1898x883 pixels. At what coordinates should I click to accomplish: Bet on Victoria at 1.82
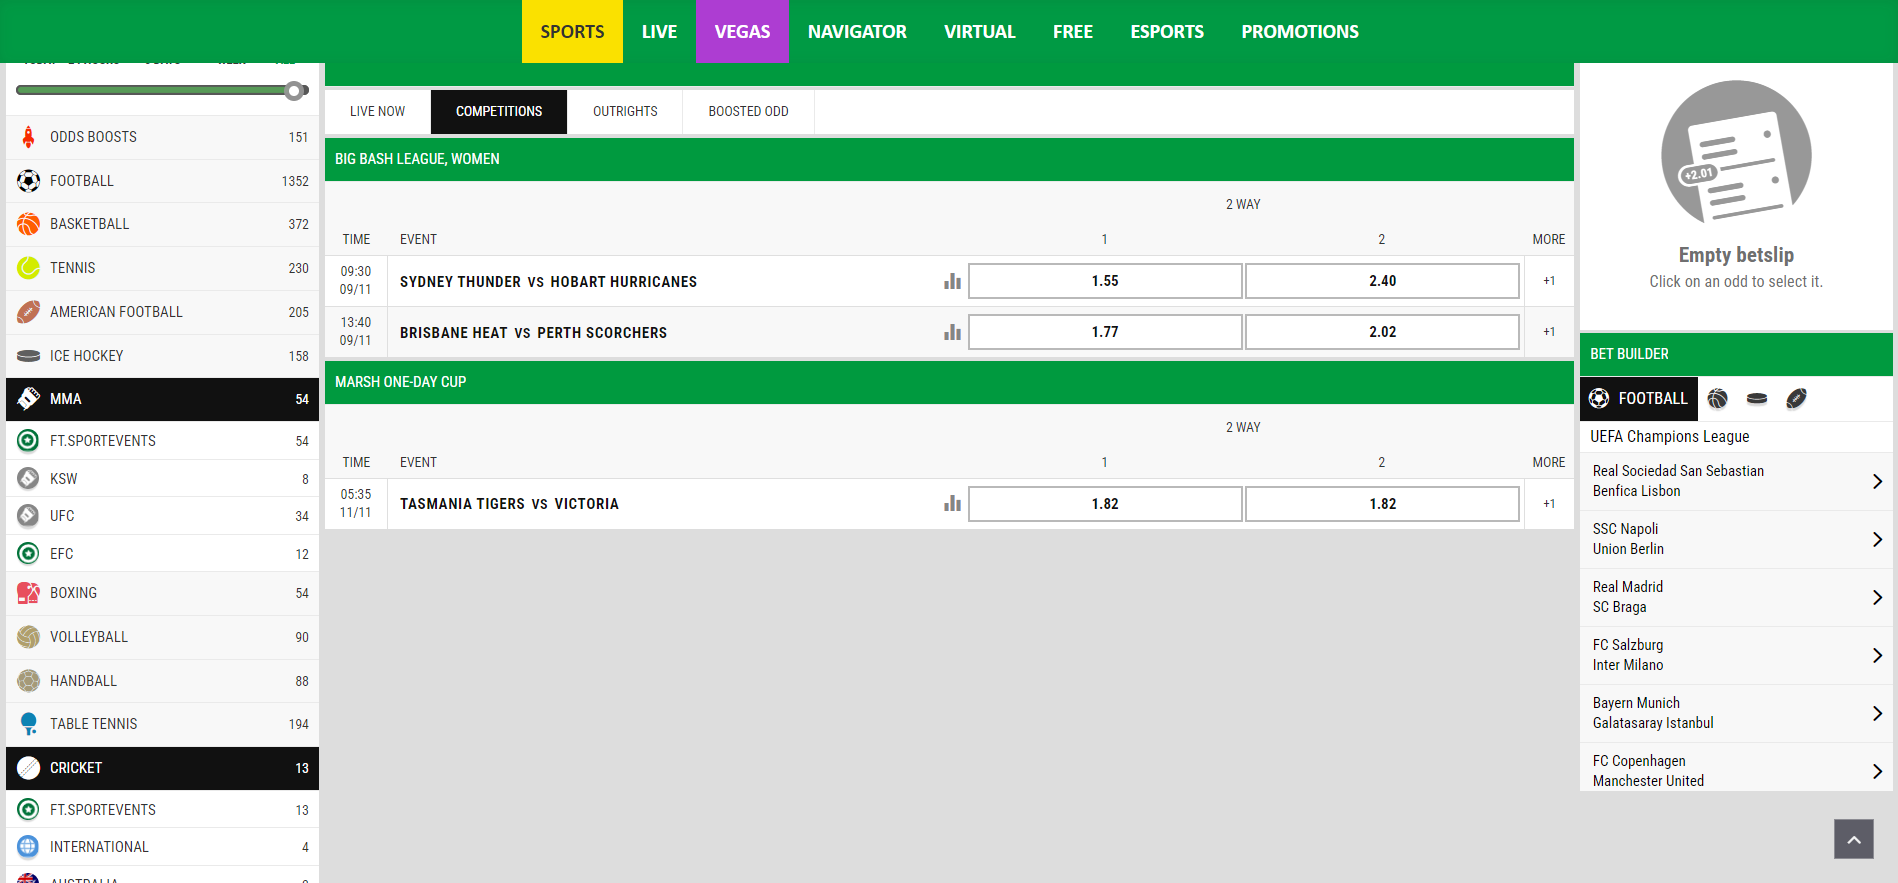pos(1383,504)
